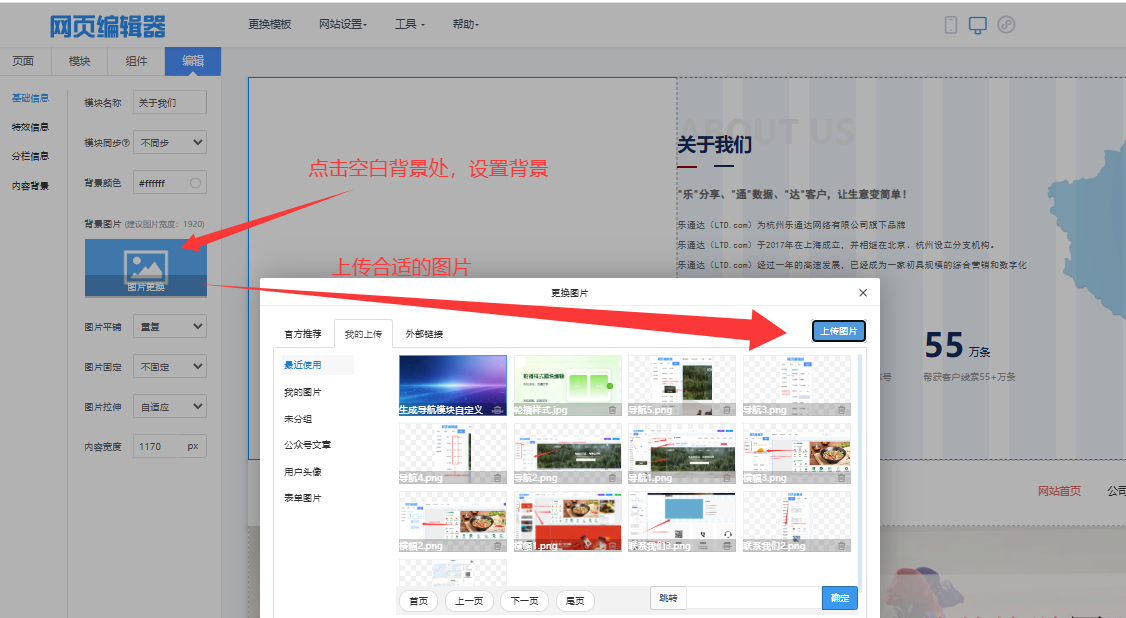Expand the 图片平铺 dropdown
1126x618 pixels.
(x=170, y=326)
